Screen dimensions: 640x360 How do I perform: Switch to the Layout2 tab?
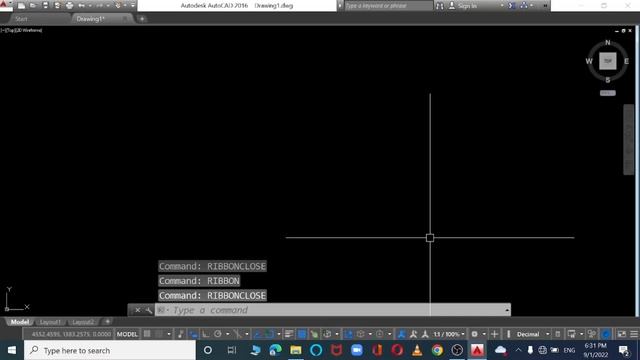(83, 322)
